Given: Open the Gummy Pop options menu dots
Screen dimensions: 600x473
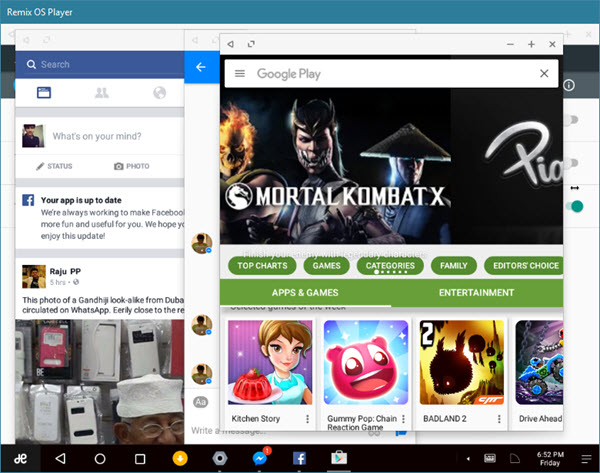Looking at the screenshot, I should point(403,419).
